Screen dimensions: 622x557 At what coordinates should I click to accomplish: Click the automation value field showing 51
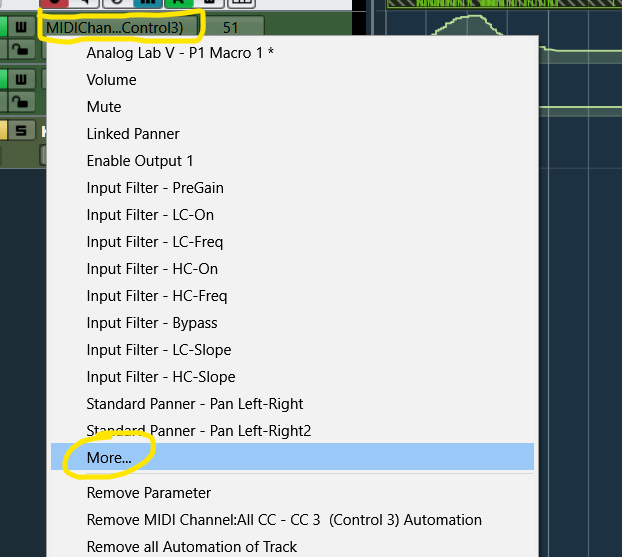(231, 27)
